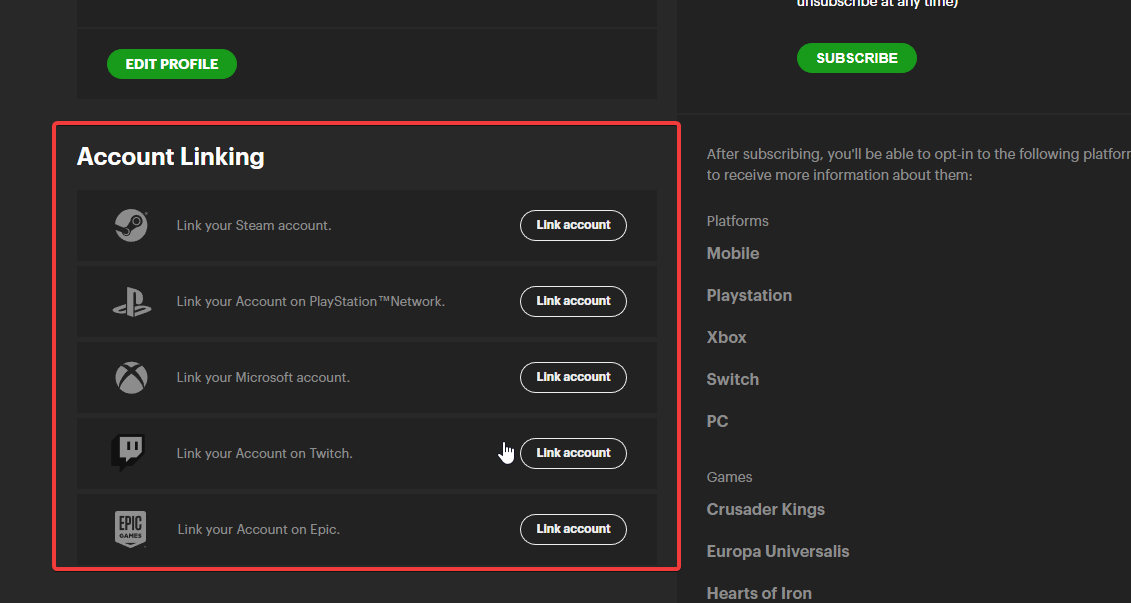
Task: Click Hearts of Iron game entry
Action: click(759, 593)
